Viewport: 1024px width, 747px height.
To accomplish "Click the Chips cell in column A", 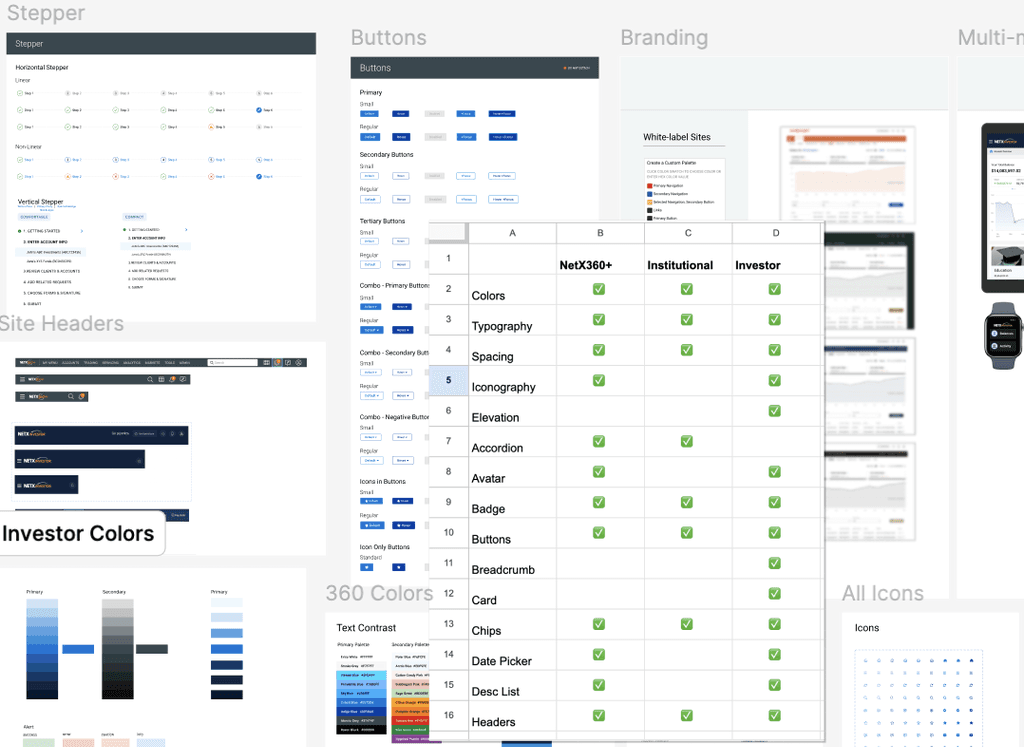I will coord(513,625).
